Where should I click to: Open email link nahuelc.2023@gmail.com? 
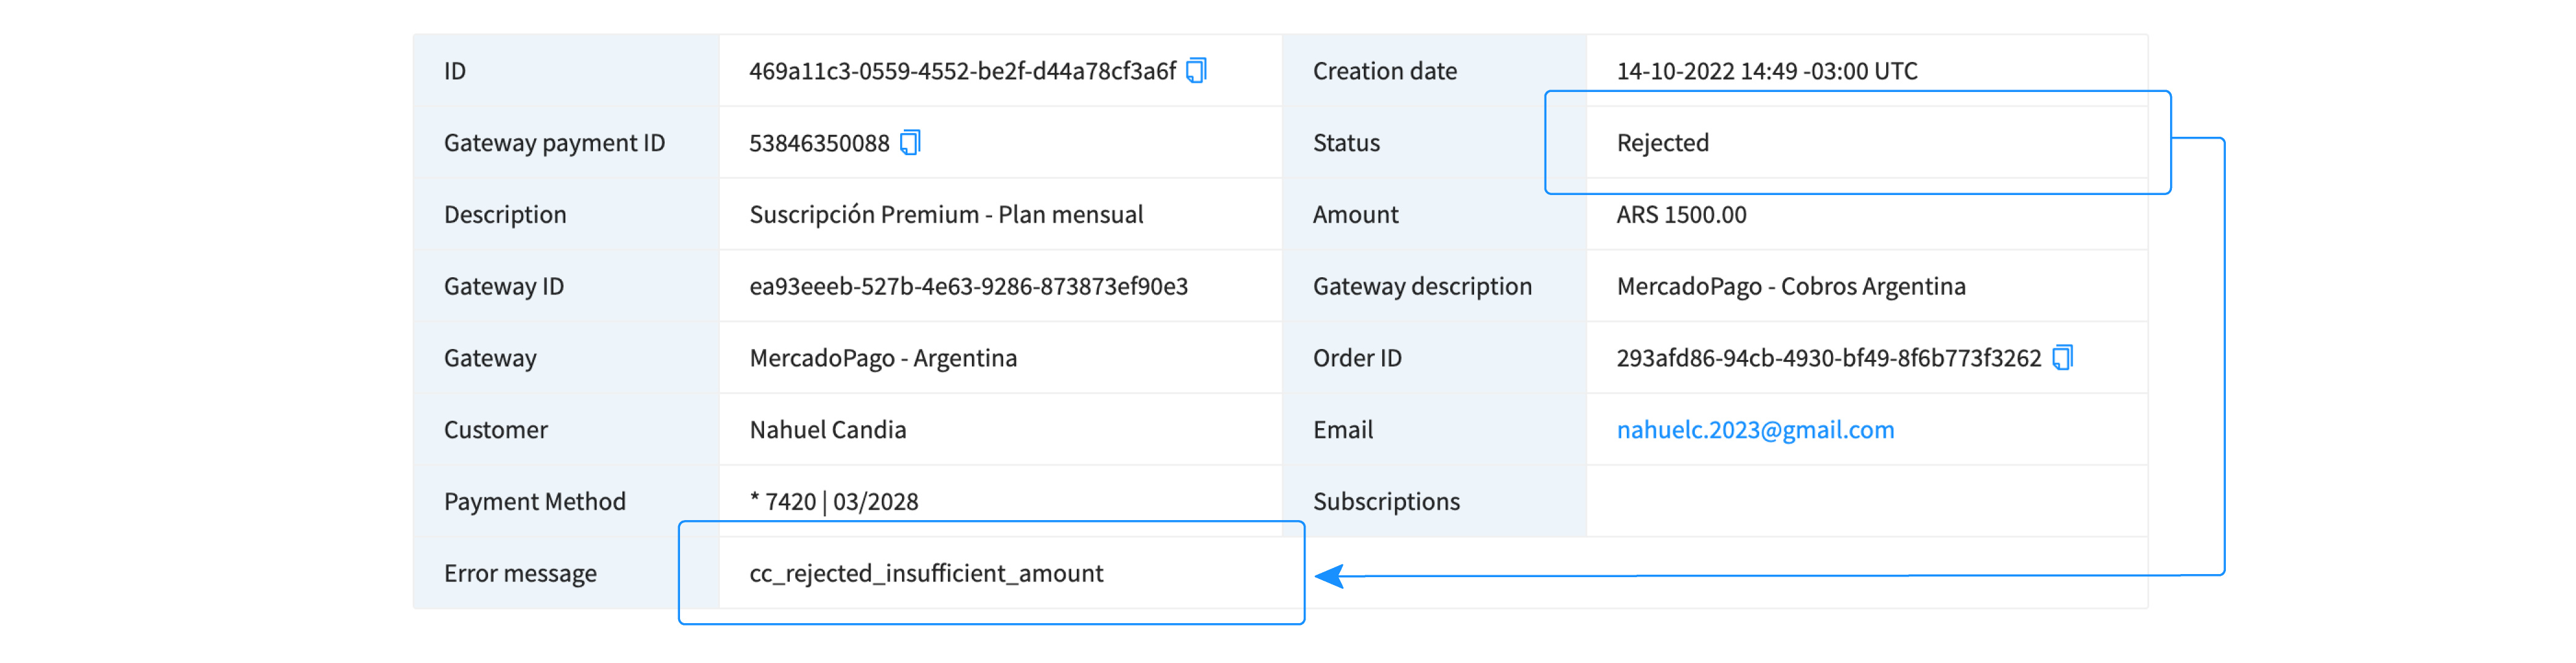pos(1755,430)
